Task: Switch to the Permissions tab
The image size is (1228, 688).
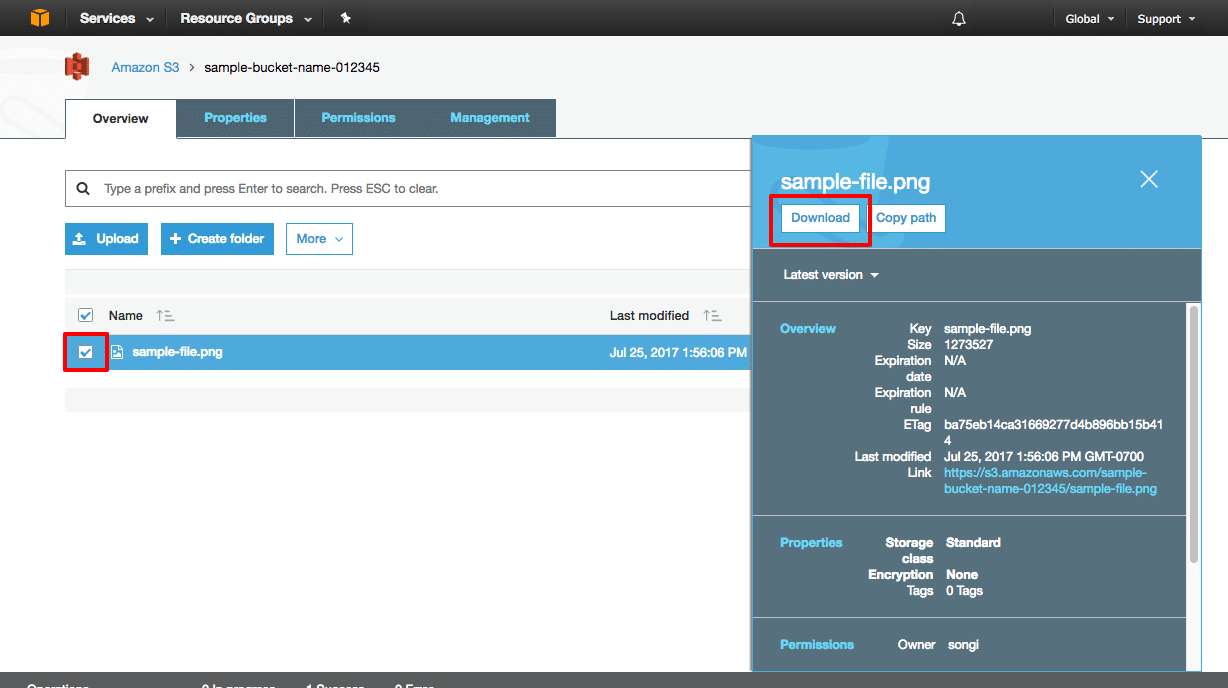Action: point(358,117)
